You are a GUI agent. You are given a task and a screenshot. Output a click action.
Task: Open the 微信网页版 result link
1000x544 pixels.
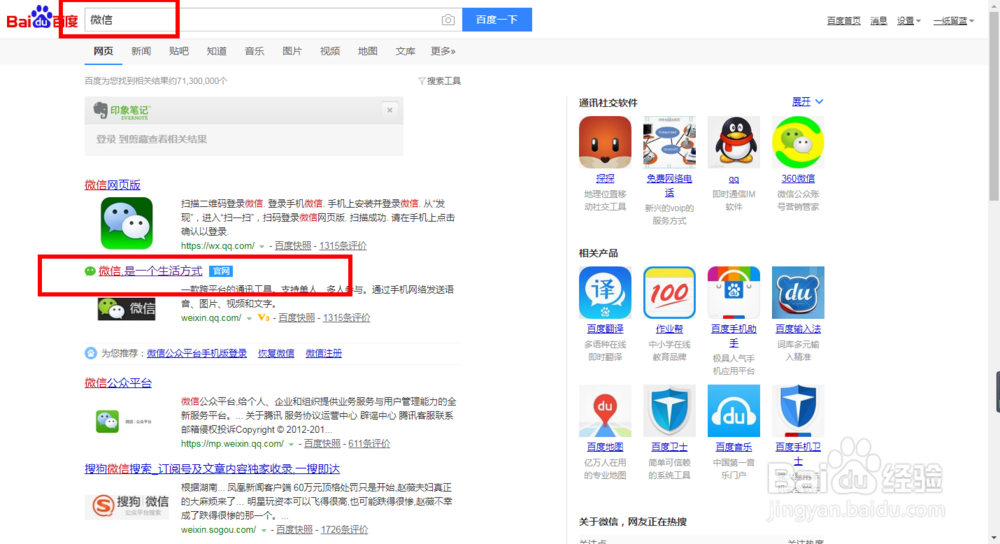click(112, 185)
